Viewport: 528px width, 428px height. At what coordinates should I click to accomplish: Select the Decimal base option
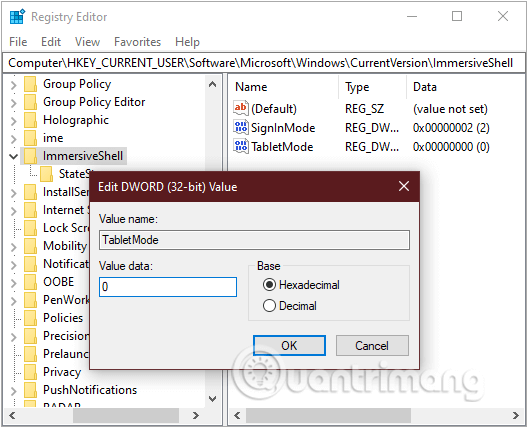click(269, 306)
